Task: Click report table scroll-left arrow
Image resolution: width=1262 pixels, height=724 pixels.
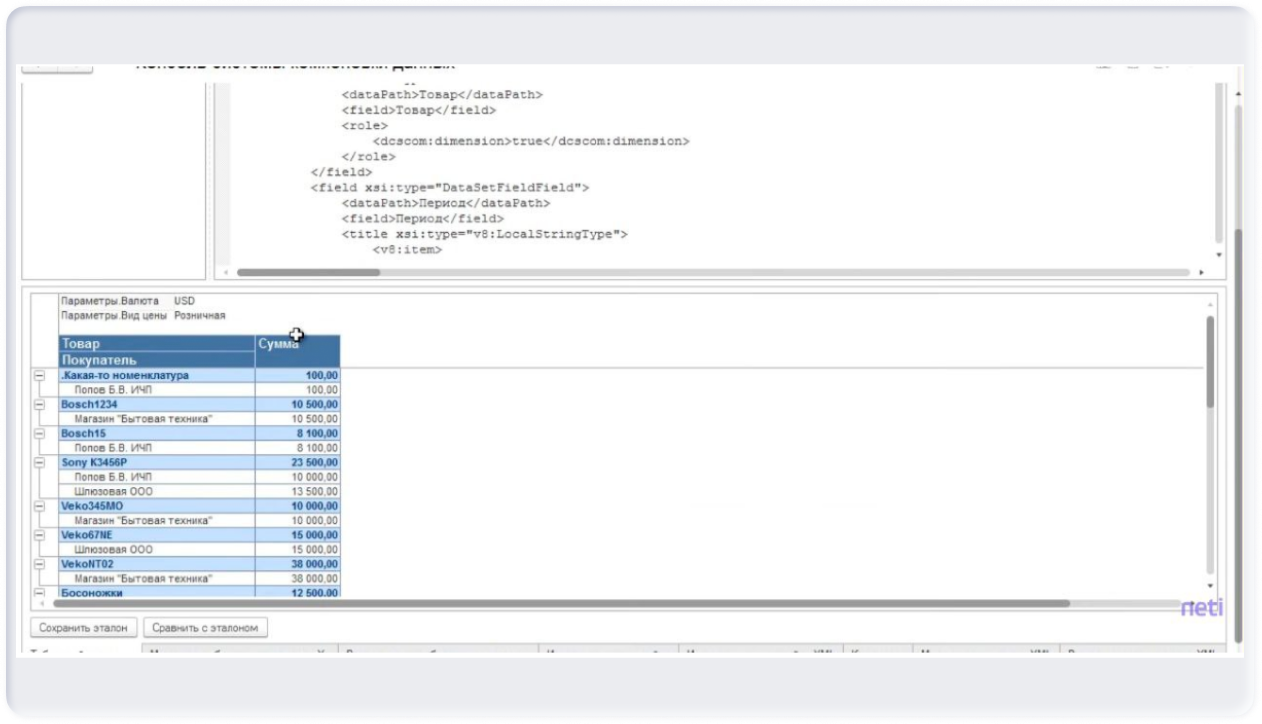Action: pos(41,603)
